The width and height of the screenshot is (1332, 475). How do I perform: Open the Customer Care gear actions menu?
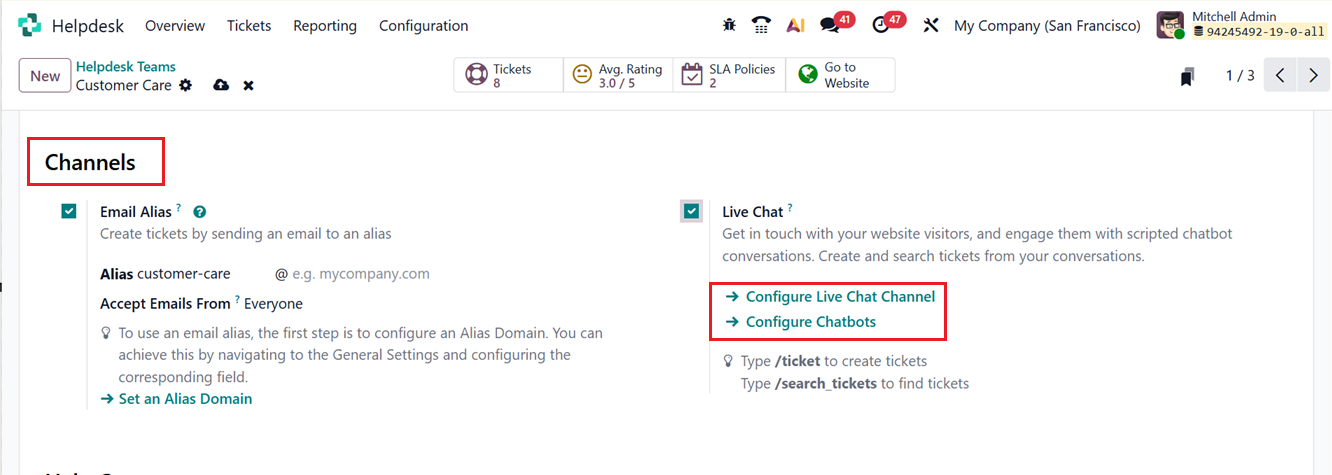click(x=185, y=86)
